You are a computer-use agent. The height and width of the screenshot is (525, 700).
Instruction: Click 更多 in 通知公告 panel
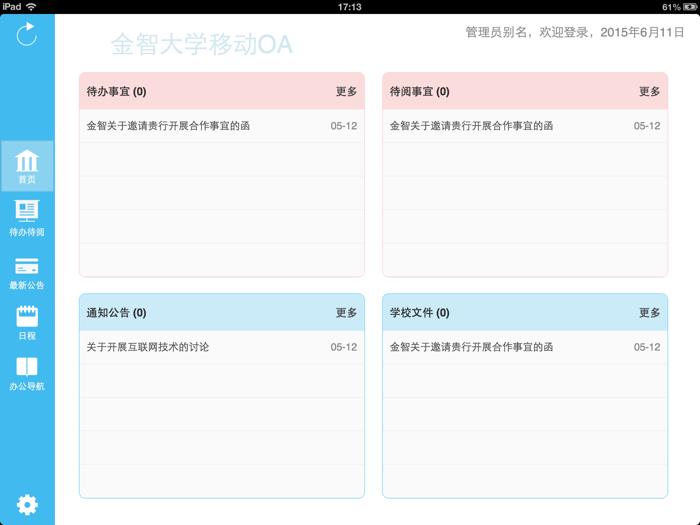346,312
